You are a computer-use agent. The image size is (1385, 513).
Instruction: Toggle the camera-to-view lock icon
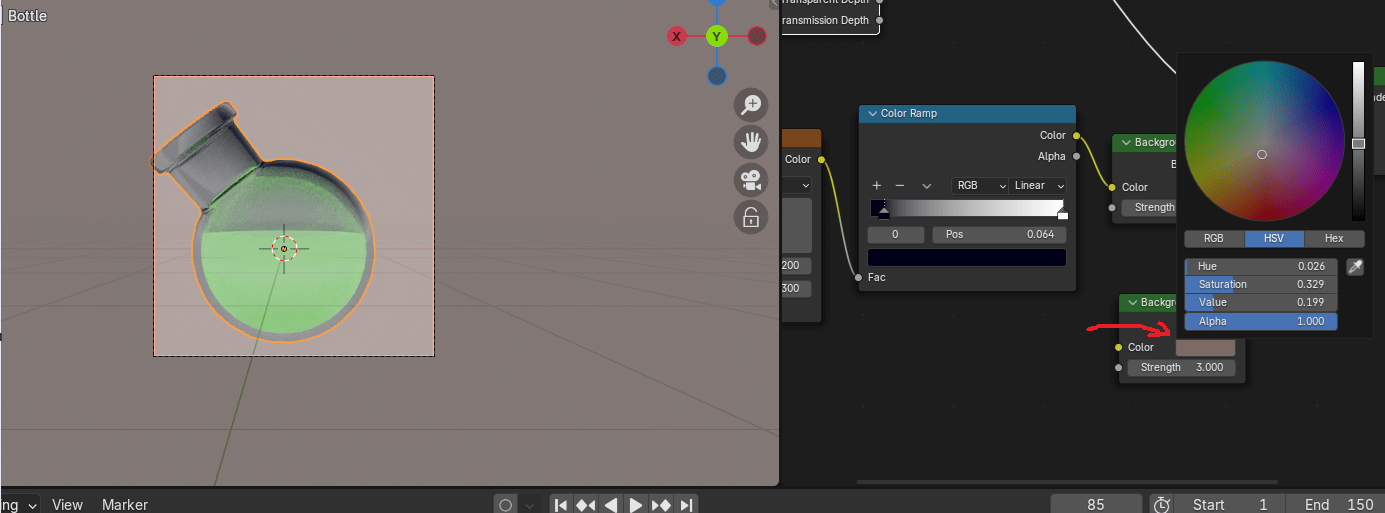click(750, 217)
